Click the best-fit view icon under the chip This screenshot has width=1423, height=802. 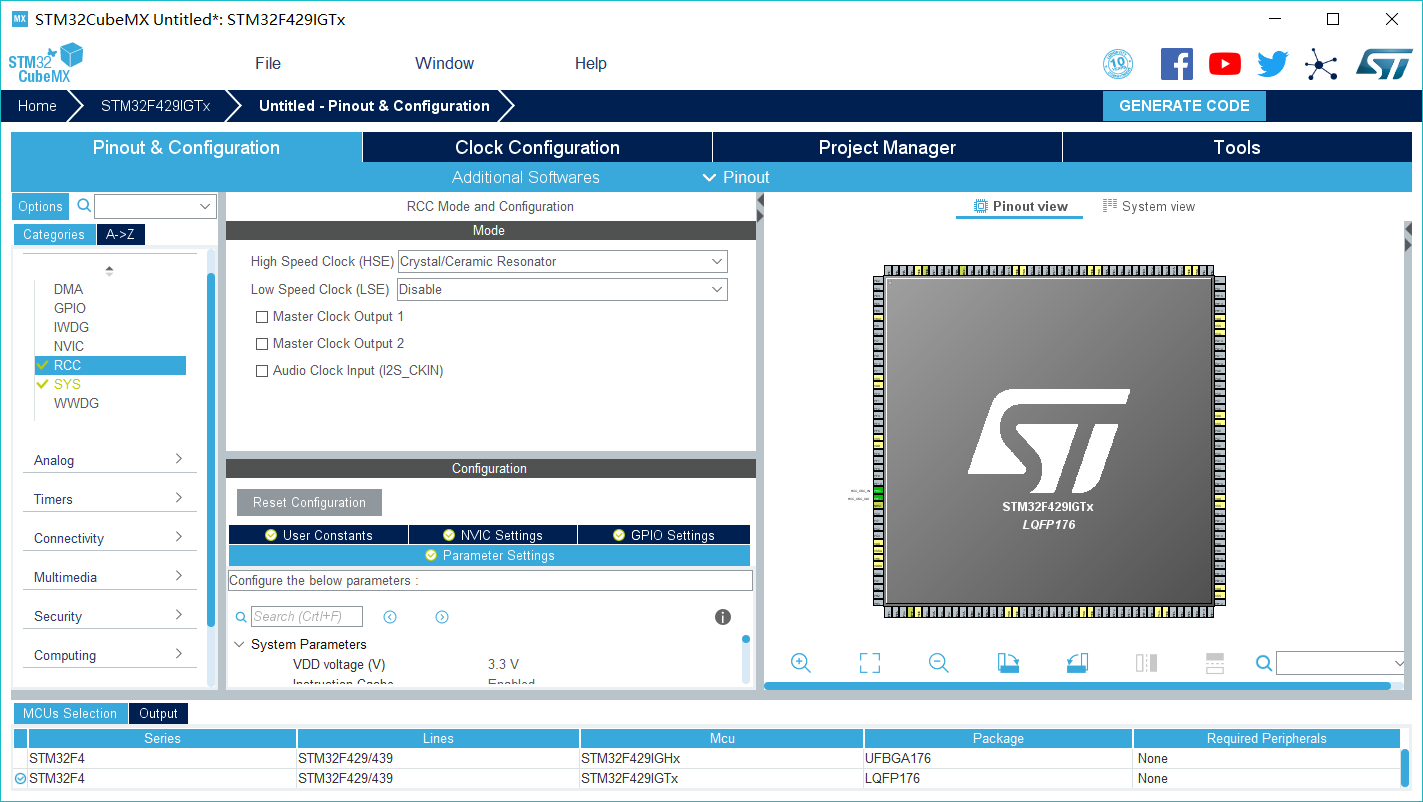(x=869, y=663)
